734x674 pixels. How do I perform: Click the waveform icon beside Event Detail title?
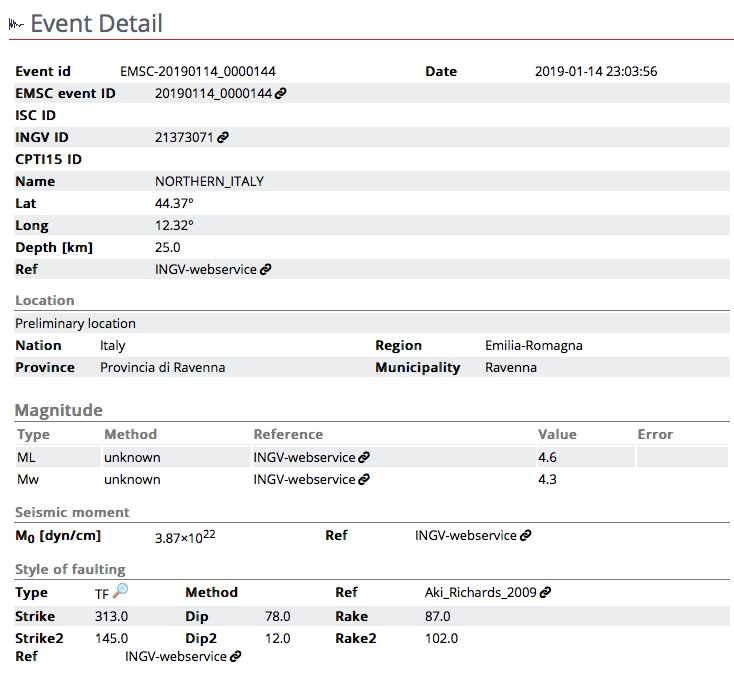click(x=16, y=24)
